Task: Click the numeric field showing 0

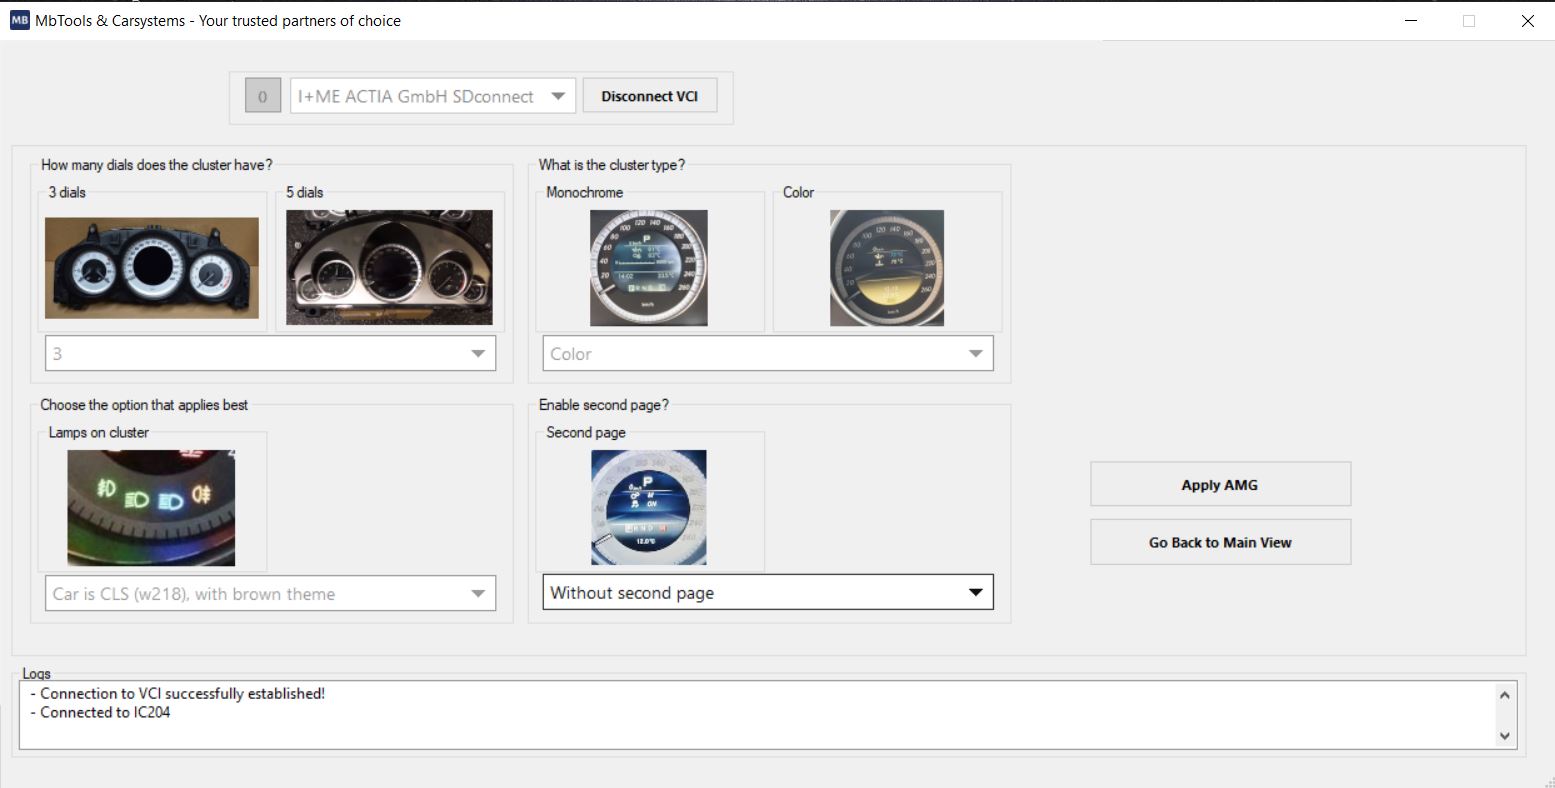Action: pos(262,95)
